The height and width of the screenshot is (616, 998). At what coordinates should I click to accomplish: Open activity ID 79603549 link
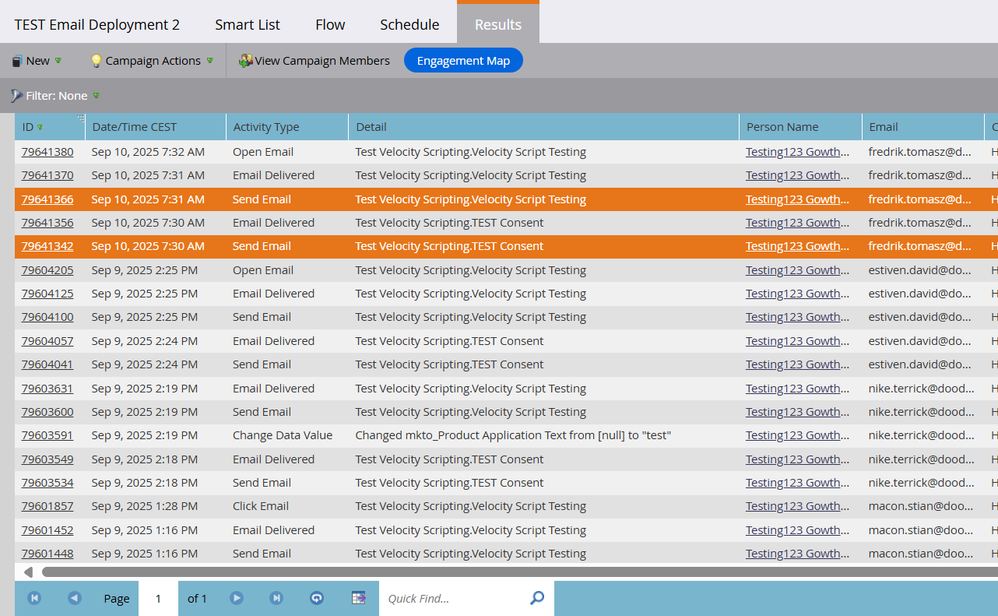[x=47, y=459]
